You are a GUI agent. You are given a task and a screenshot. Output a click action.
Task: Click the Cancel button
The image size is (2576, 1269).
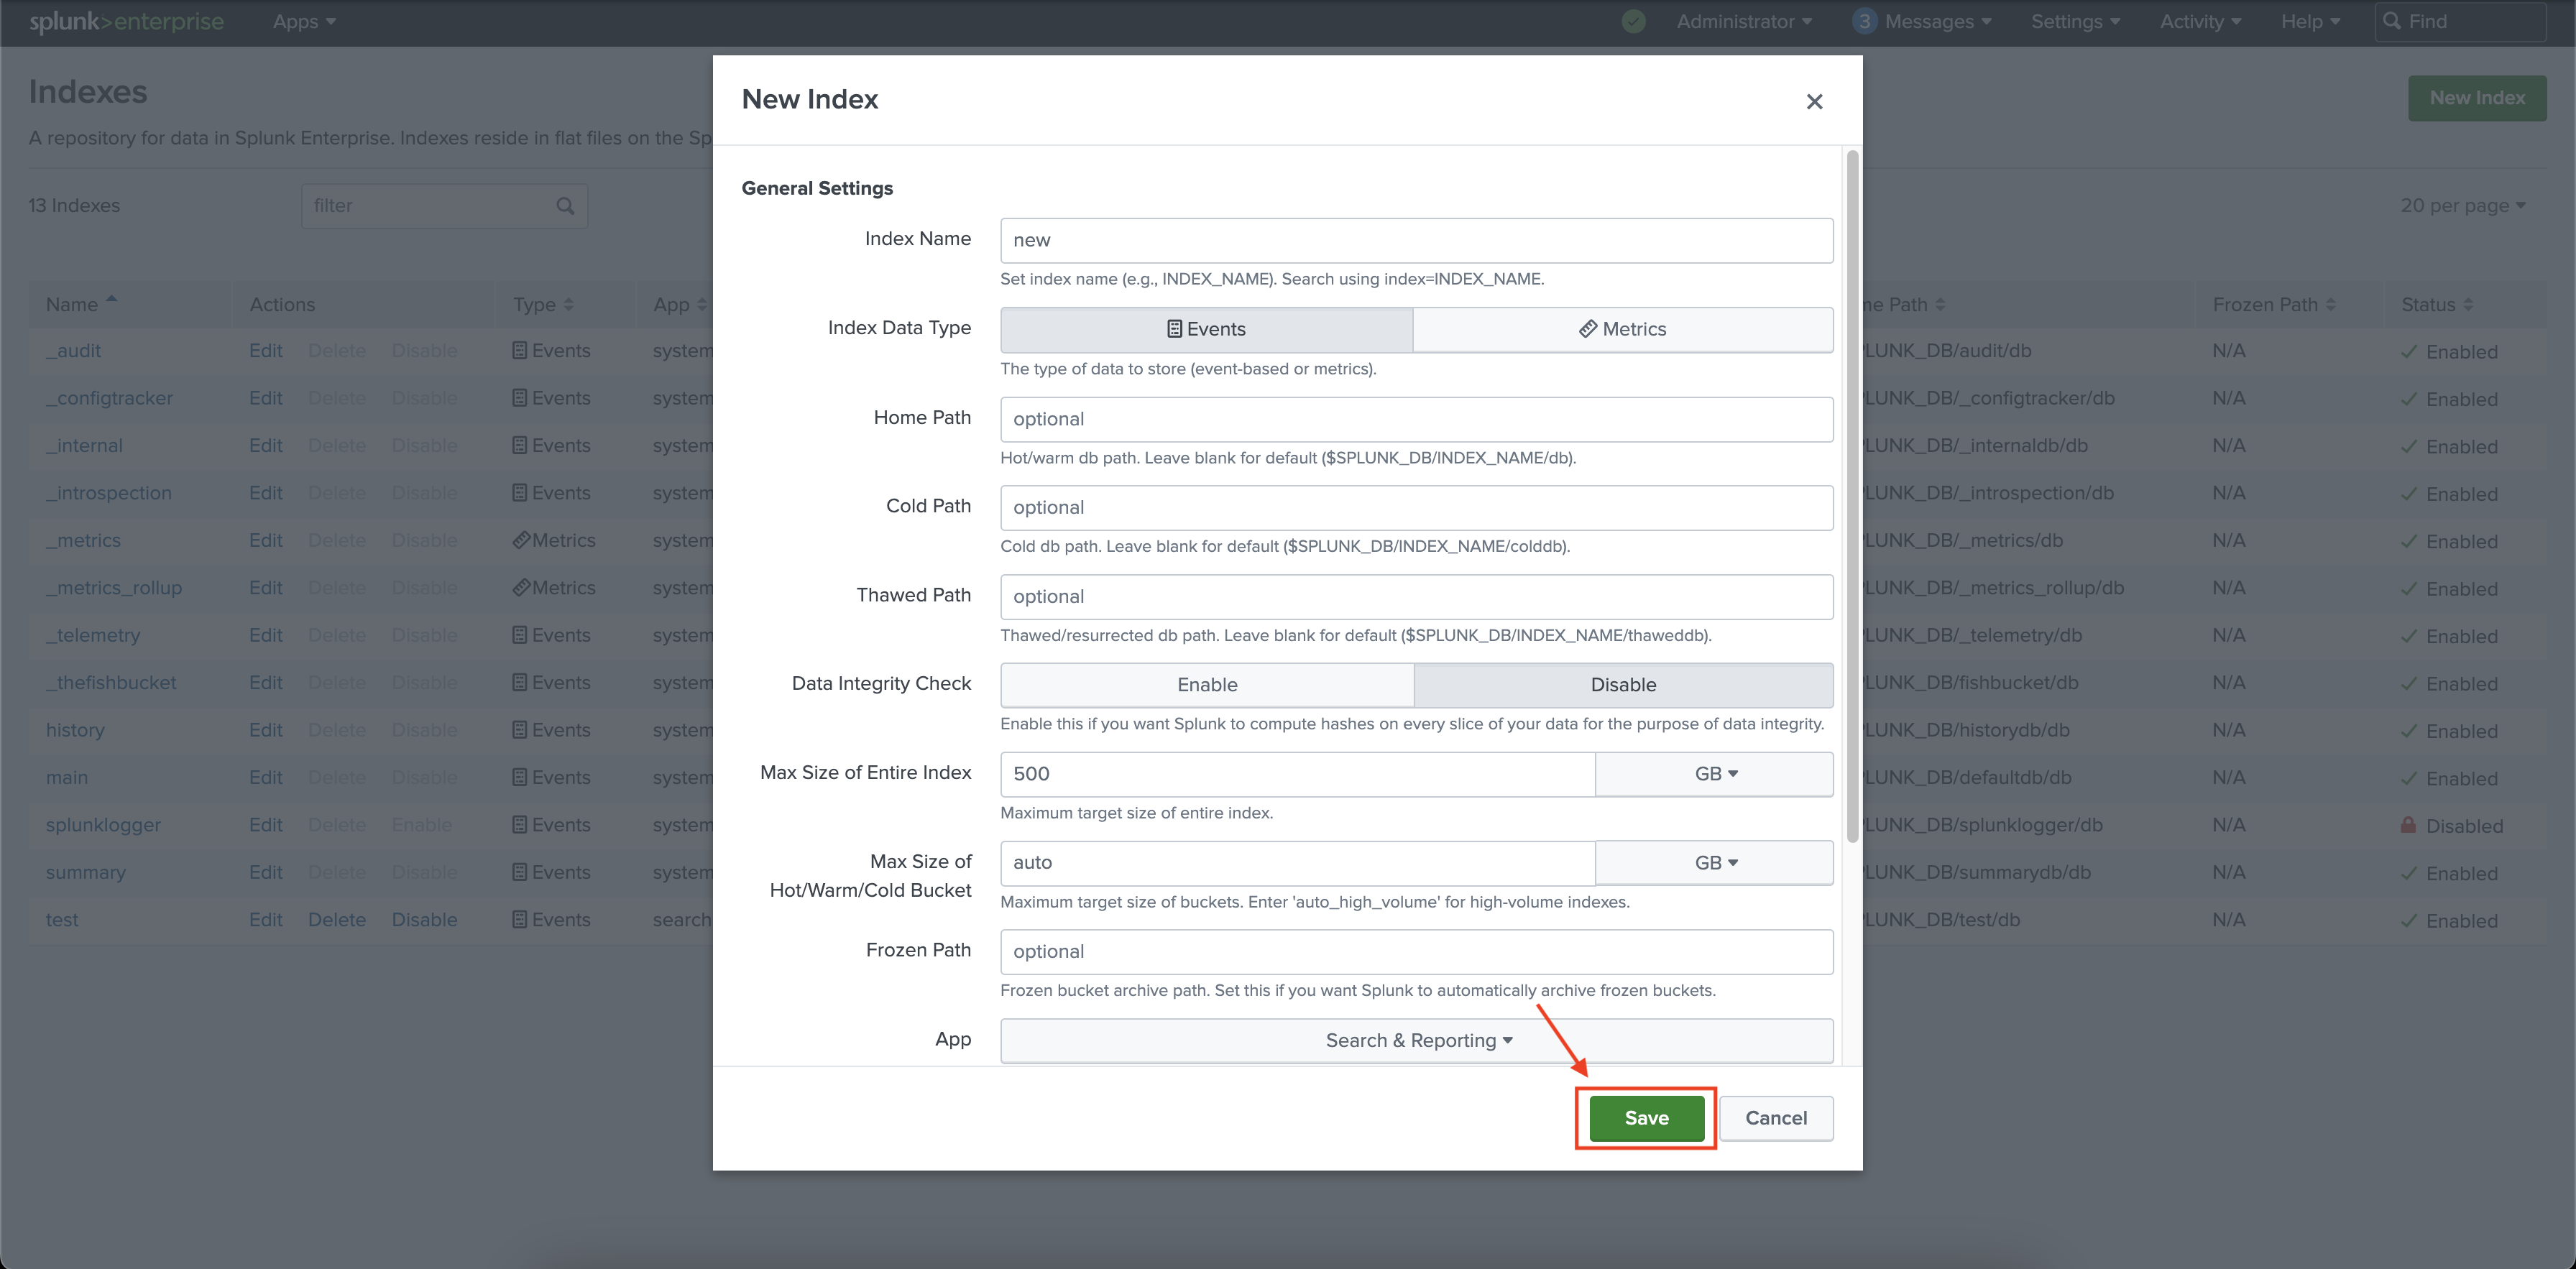[1775, 1118]
